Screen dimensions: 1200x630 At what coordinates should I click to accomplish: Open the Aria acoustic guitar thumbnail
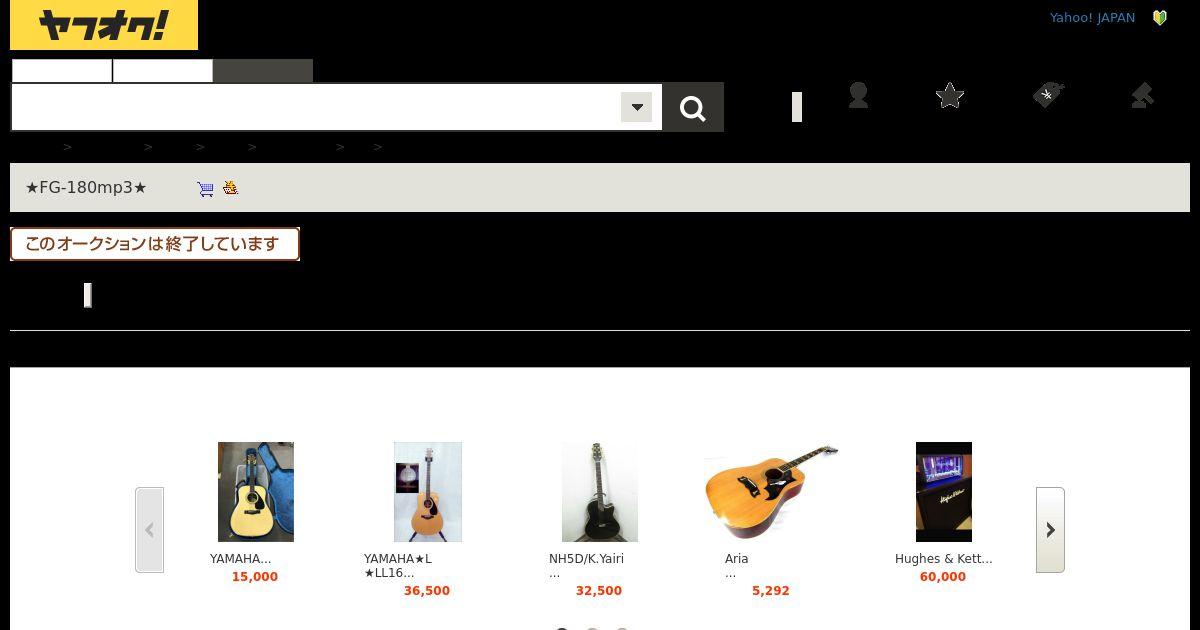pos(770,492)
